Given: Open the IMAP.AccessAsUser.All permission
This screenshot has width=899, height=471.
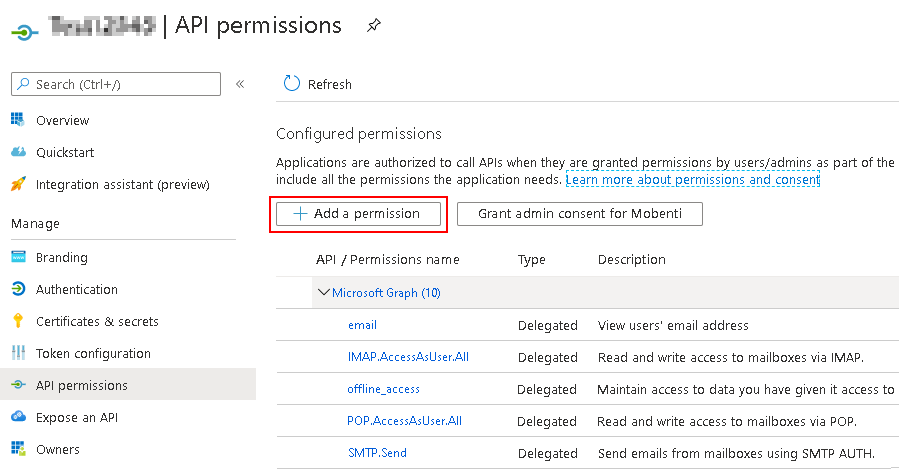Looking at the screenshot, I should 408,357.
